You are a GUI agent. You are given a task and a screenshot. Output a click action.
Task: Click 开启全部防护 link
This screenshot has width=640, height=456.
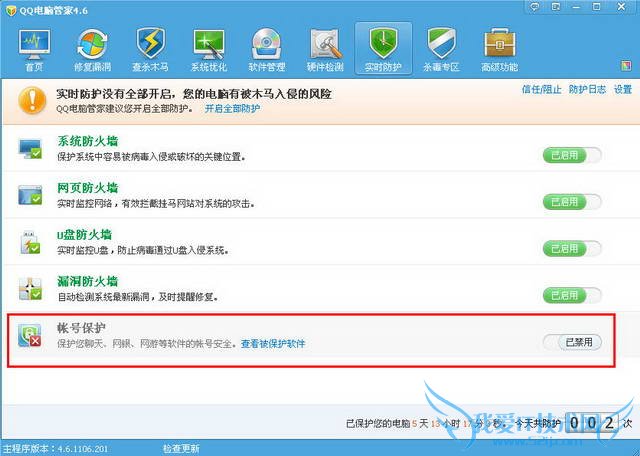tap(232, 109)
